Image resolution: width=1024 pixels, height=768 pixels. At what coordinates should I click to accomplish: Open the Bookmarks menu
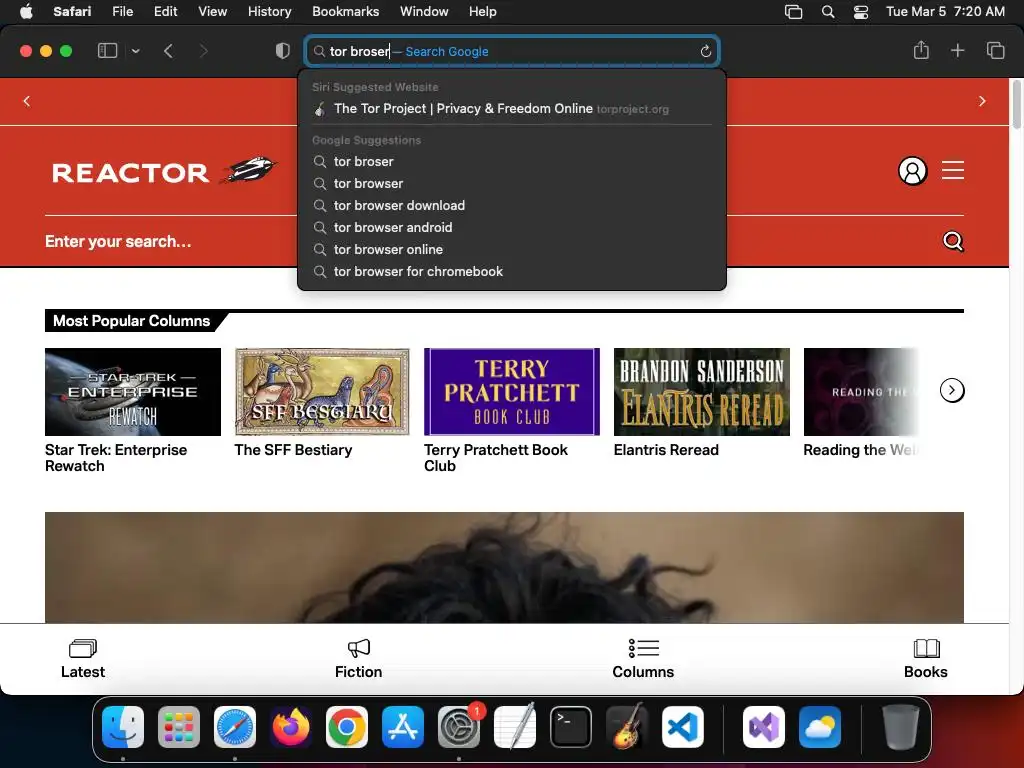[x=345, y=11]
